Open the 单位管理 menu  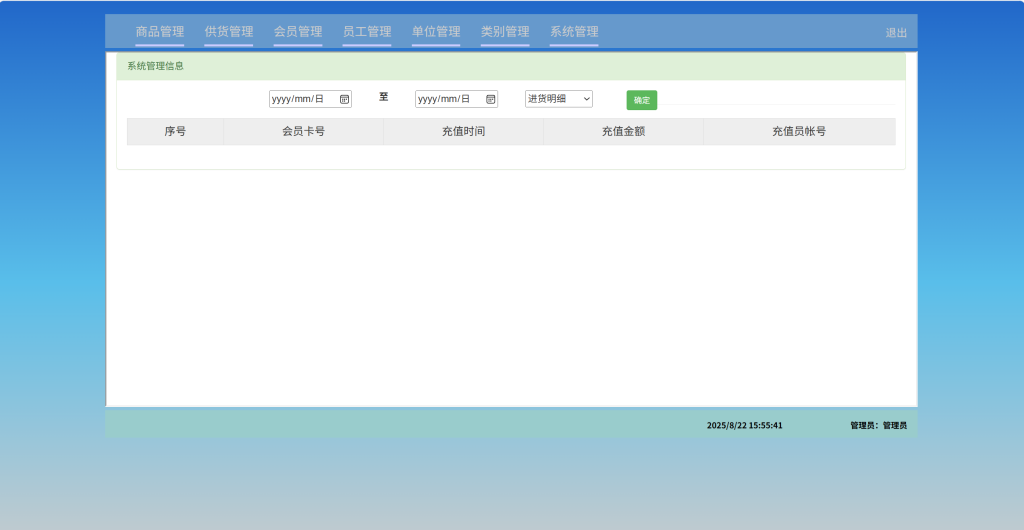point(436,31)
